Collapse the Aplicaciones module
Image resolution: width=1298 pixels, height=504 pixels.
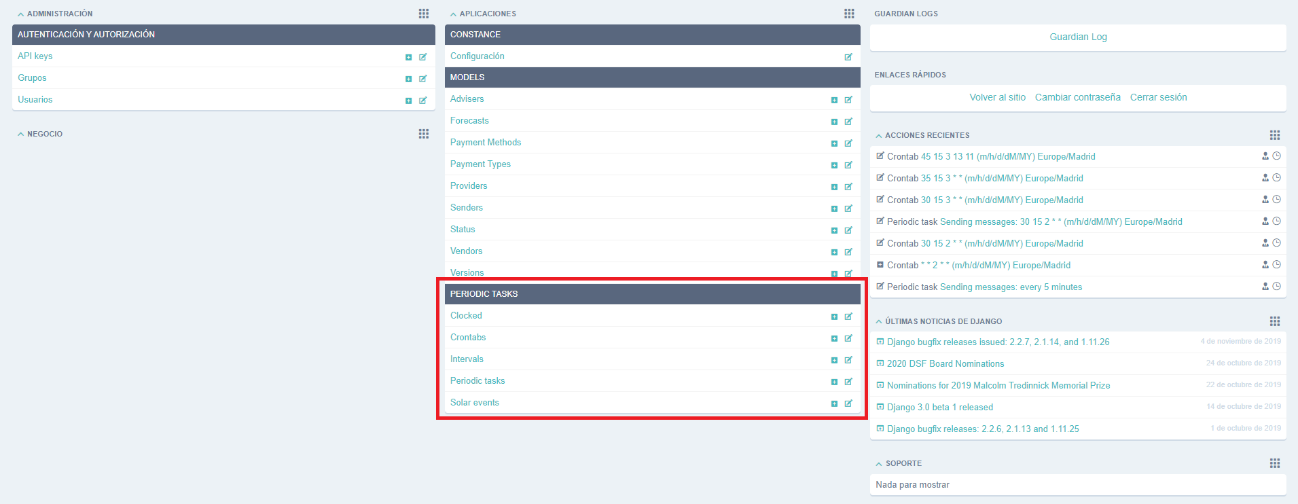coord(453,14)
